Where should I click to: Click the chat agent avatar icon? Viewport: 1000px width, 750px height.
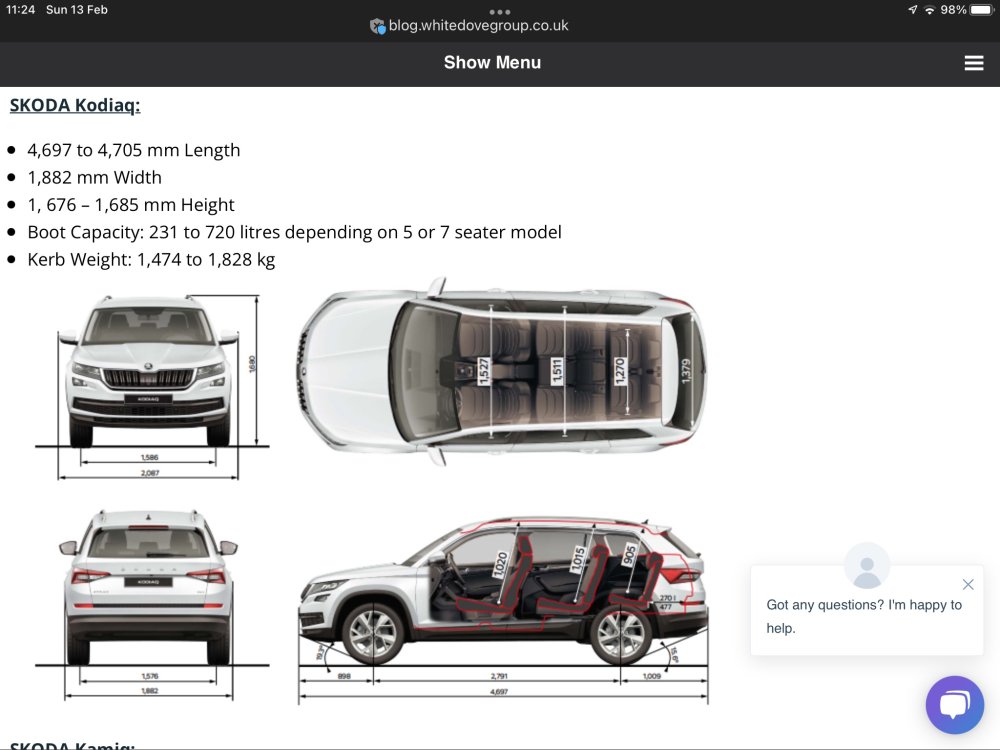coord(867,565)
